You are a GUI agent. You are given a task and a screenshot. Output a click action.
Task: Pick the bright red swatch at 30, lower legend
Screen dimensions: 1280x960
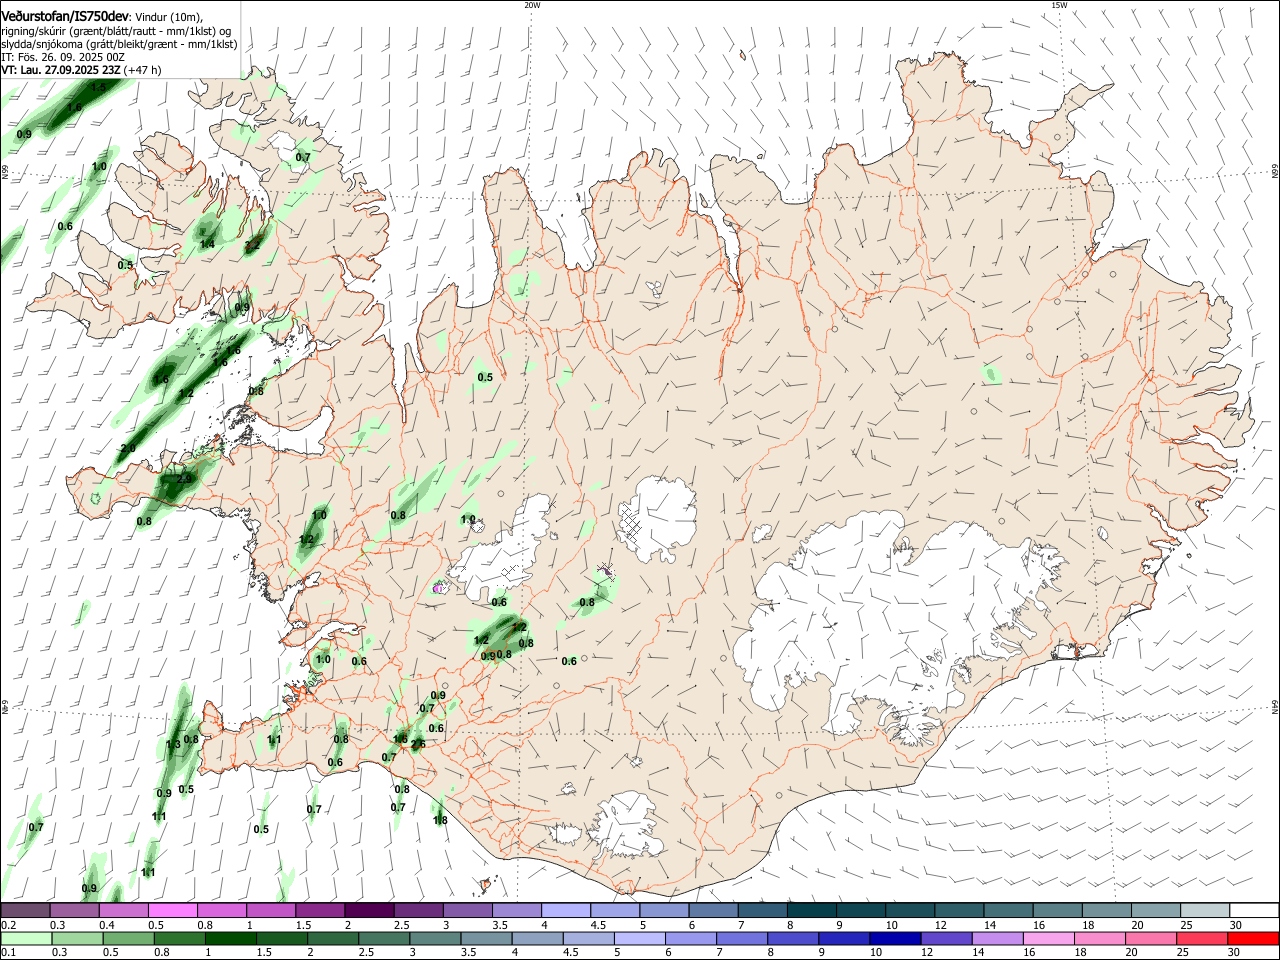pyautogui.click(x=1253, y=938)
